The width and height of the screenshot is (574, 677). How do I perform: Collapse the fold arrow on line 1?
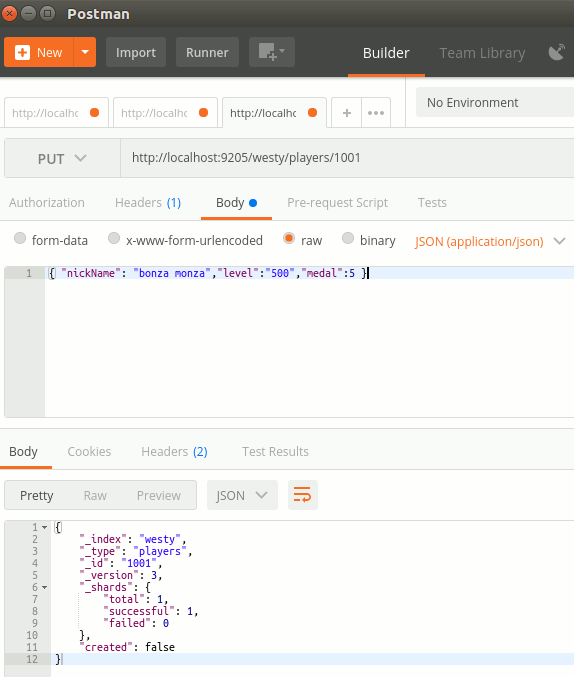coord(44,527)
